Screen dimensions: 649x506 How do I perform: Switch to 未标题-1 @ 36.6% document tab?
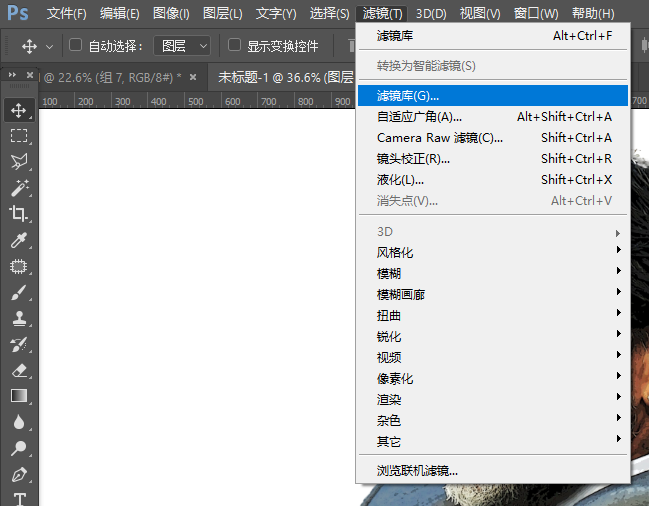286,77
